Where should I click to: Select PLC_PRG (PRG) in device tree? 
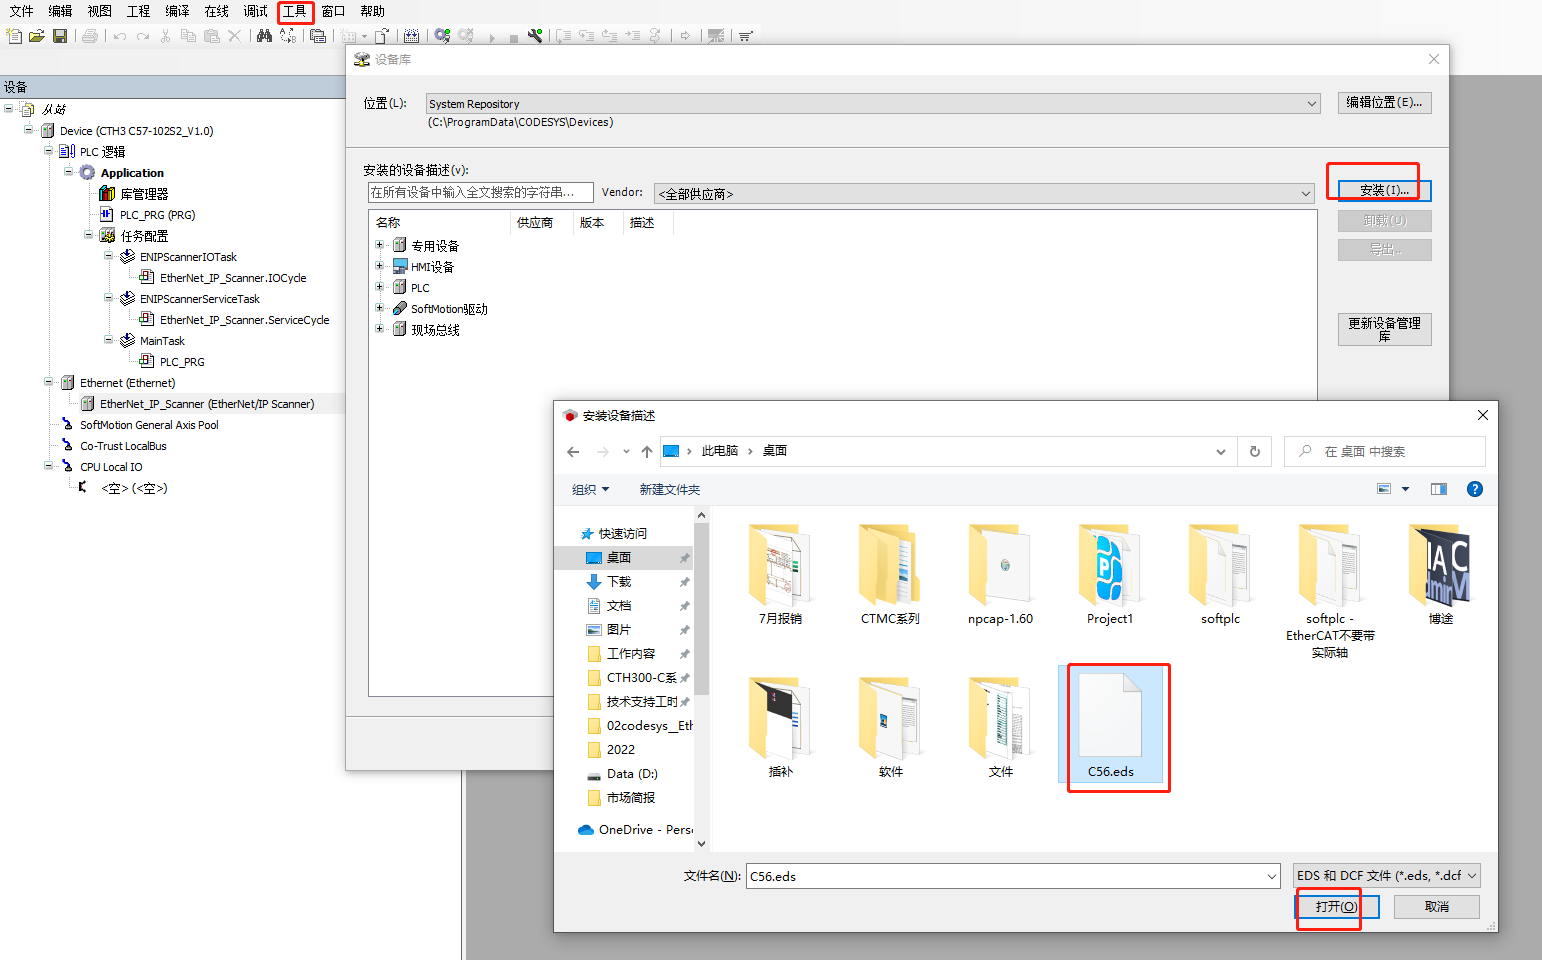pos(157,215)
